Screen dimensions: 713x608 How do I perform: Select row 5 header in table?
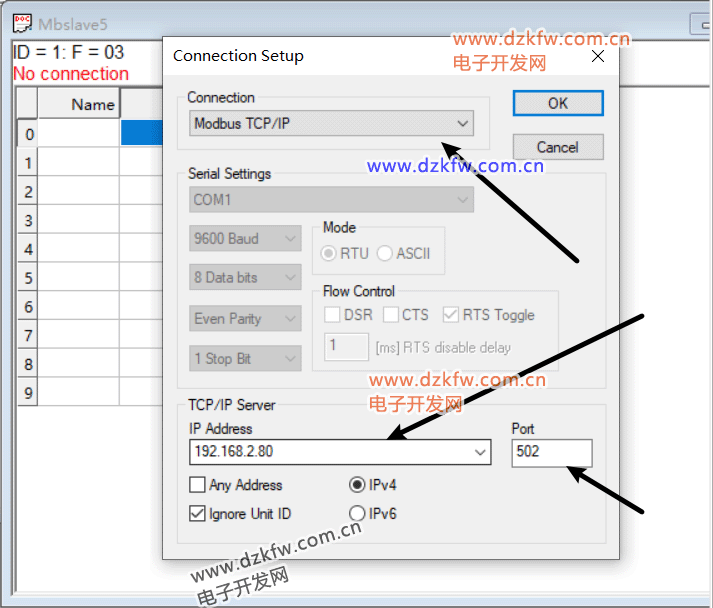[x=28, y=278]
